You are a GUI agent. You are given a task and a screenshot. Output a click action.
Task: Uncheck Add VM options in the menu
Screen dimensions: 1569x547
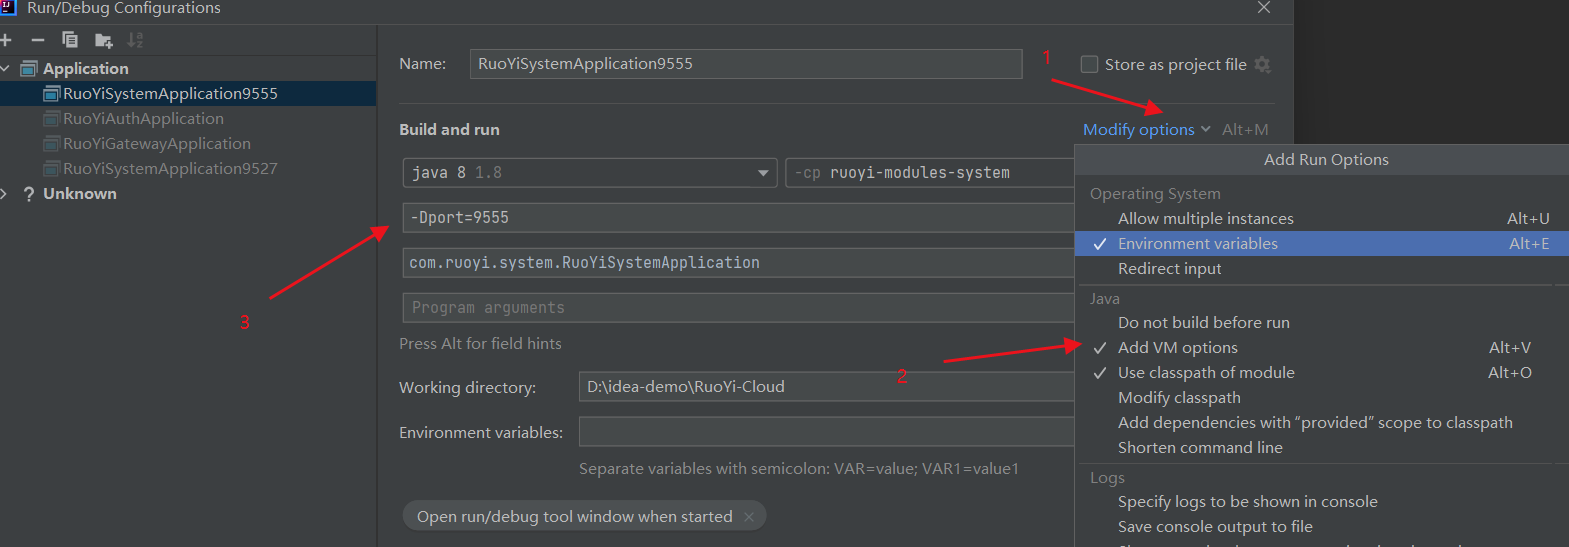click(1177, 348)
